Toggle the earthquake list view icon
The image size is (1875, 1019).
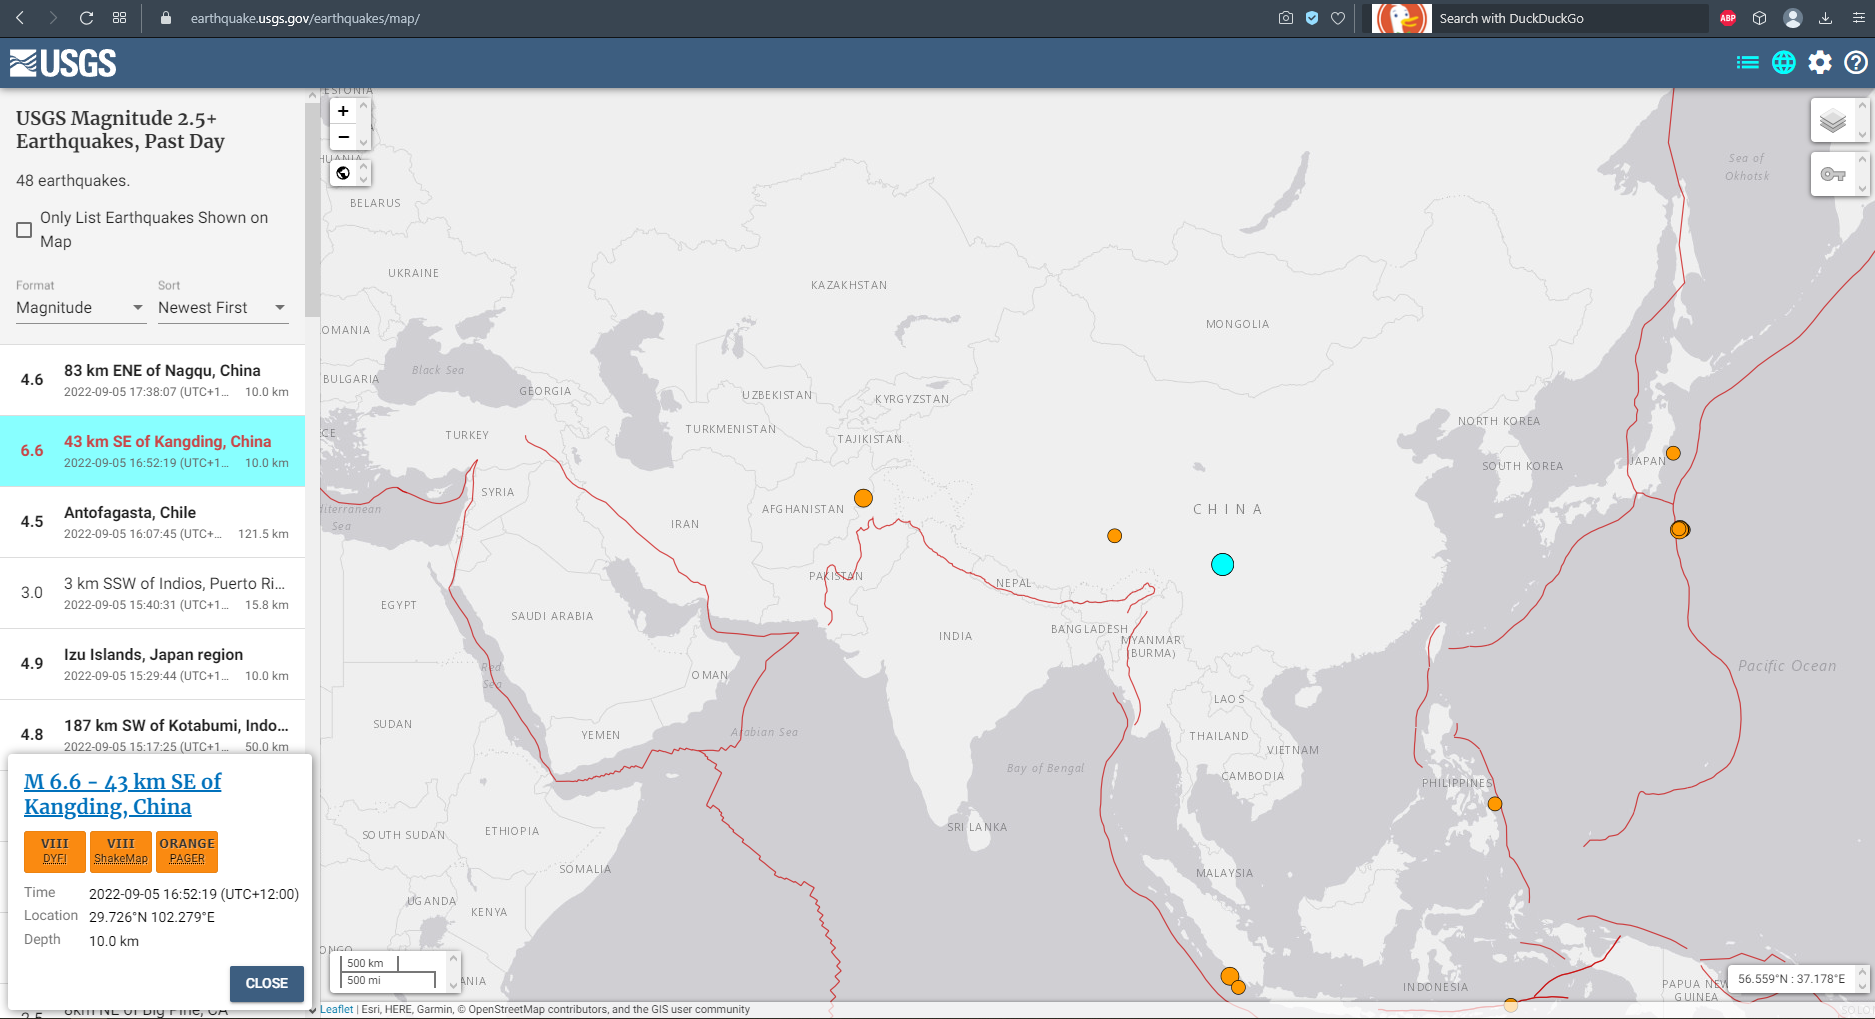pos(1748,63)
